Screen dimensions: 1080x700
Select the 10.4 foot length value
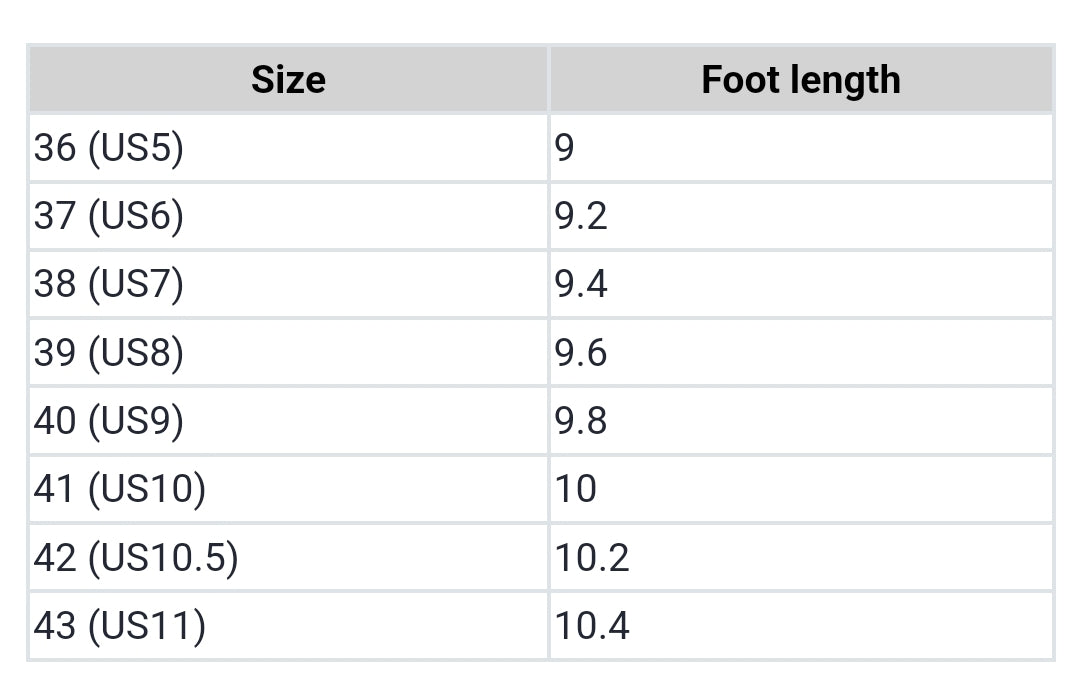[x=592, y=626]
